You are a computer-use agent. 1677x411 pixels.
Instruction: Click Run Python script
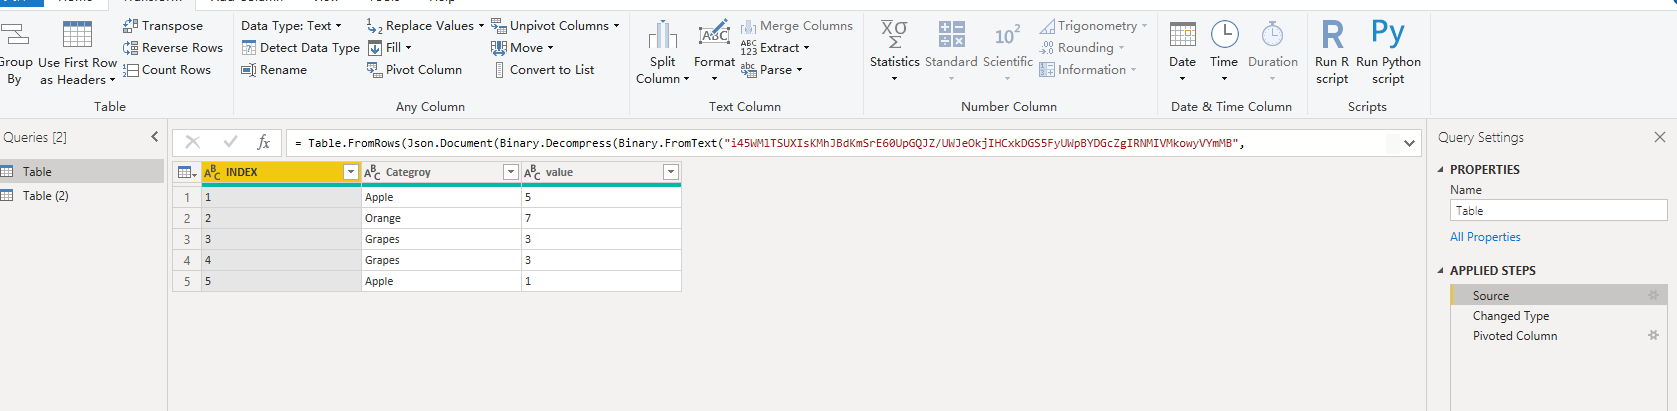[1388, 52]
